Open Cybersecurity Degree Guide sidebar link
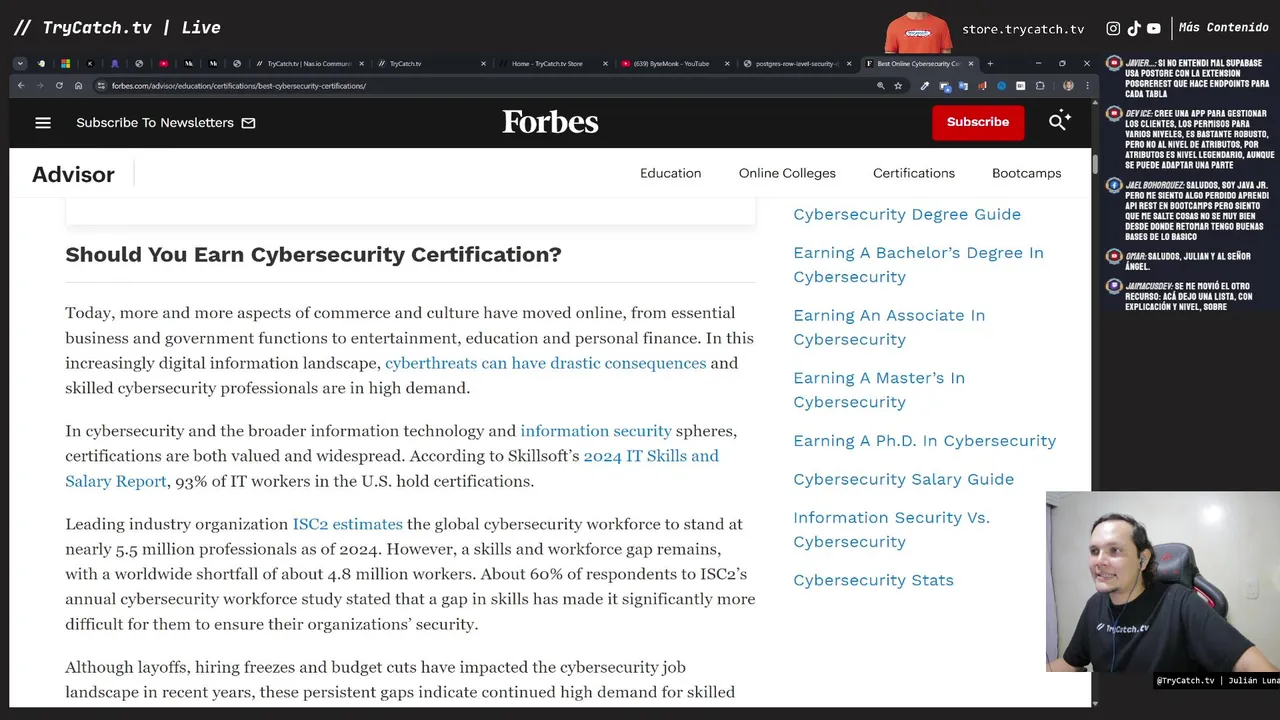This screenshot has width=1280, height=720. point(907,214)
